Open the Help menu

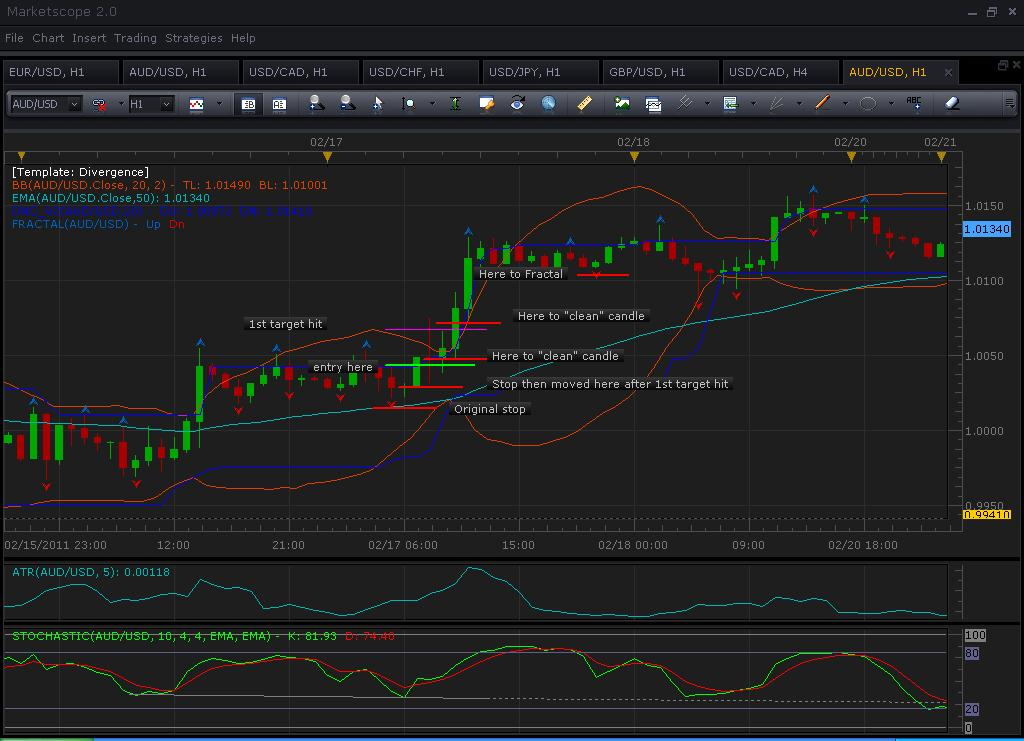243,38
